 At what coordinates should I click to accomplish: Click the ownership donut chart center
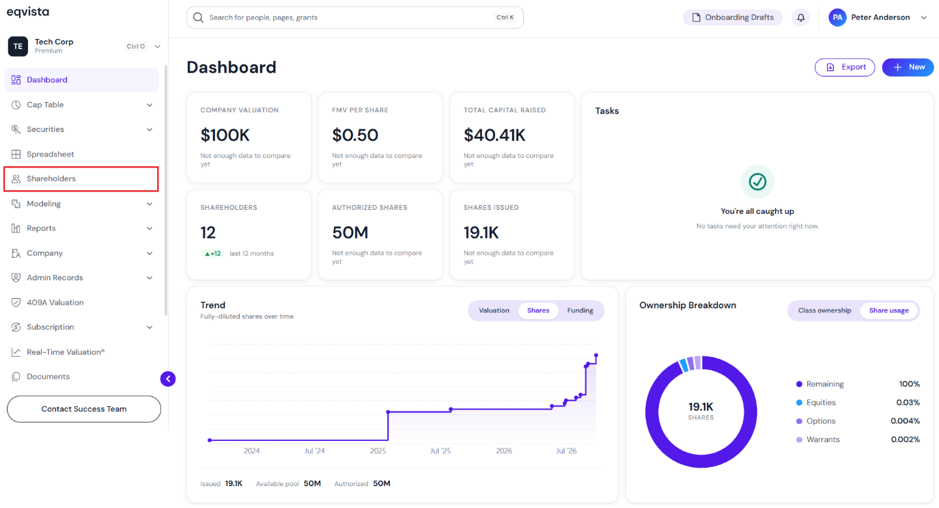701,412
